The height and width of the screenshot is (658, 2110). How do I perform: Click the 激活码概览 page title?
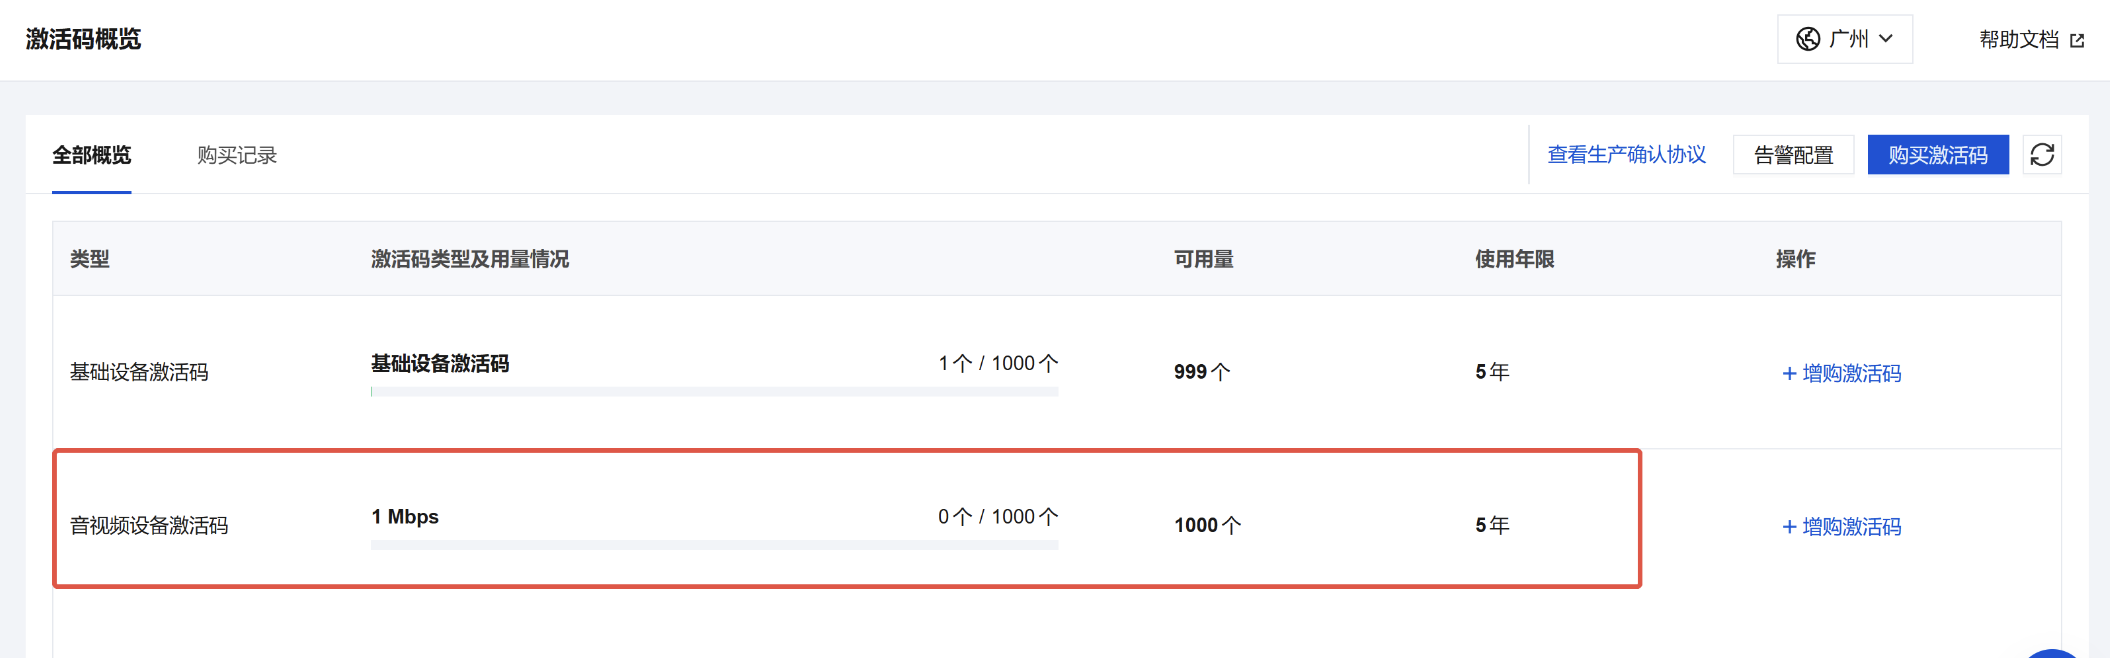84,39
